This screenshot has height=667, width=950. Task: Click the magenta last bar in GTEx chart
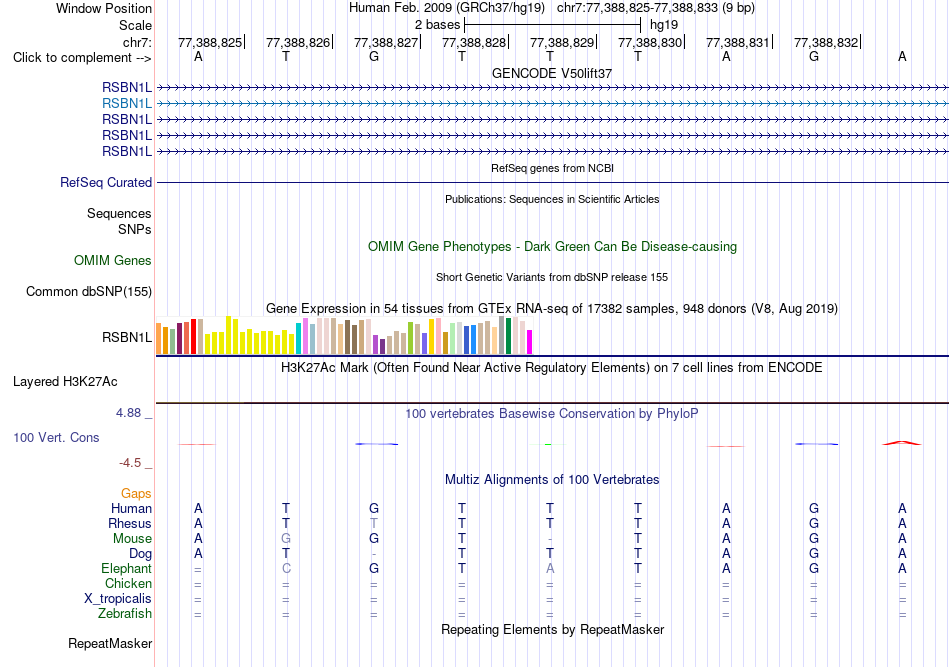coord(530,342)
